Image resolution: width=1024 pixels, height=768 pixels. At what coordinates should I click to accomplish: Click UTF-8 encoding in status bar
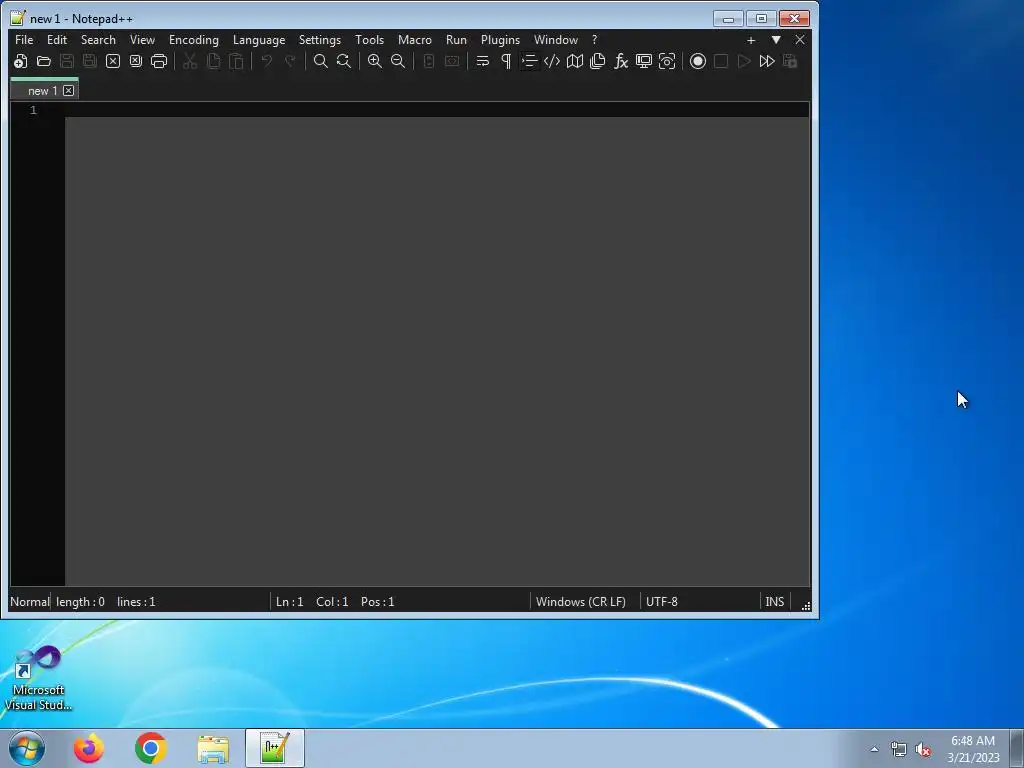pos(662,601)
